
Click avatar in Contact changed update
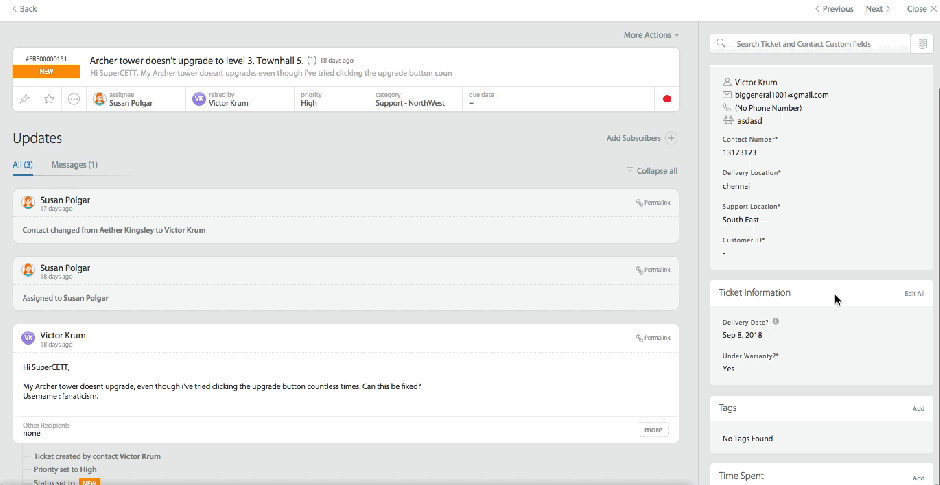tap(28, 203)
